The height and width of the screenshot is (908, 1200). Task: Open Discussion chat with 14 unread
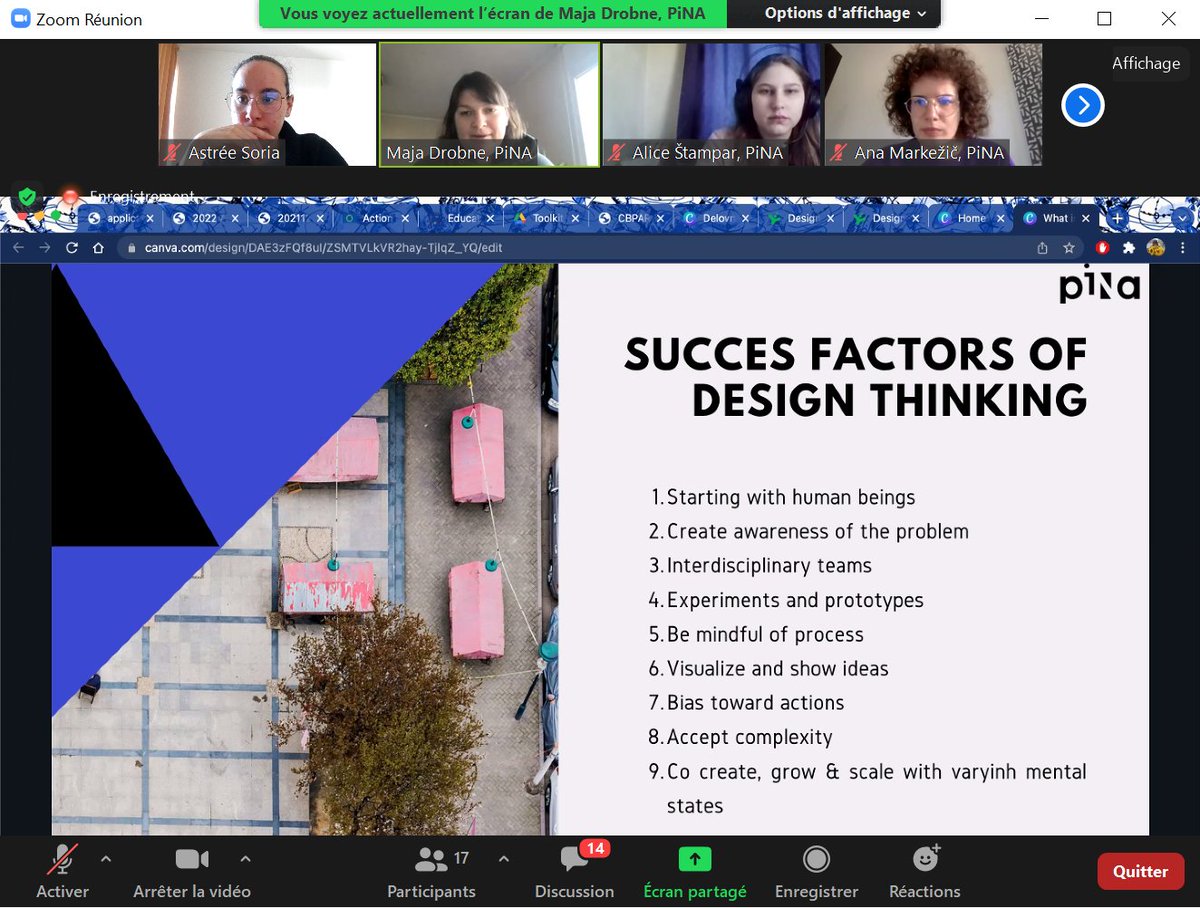point(575,871)
